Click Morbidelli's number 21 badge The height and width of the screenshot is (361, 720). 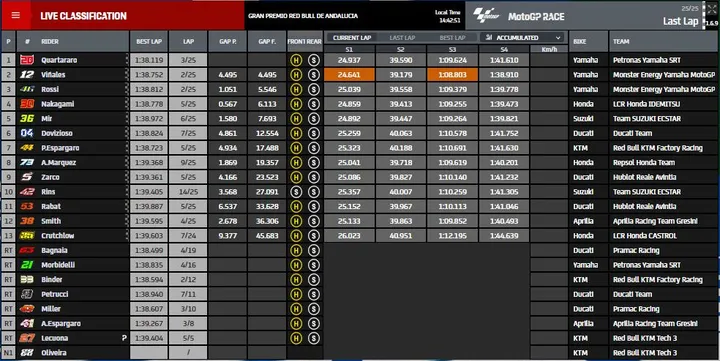(27, 265)
